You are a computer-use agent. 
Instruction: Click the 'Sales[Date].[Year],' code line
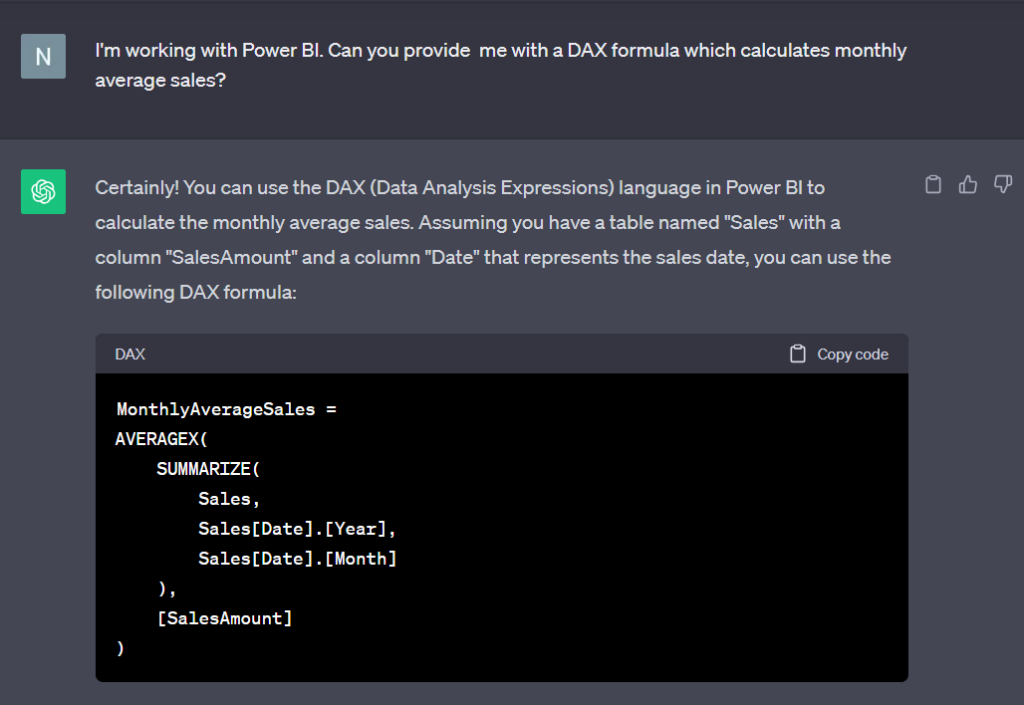[x=297, y=529]
